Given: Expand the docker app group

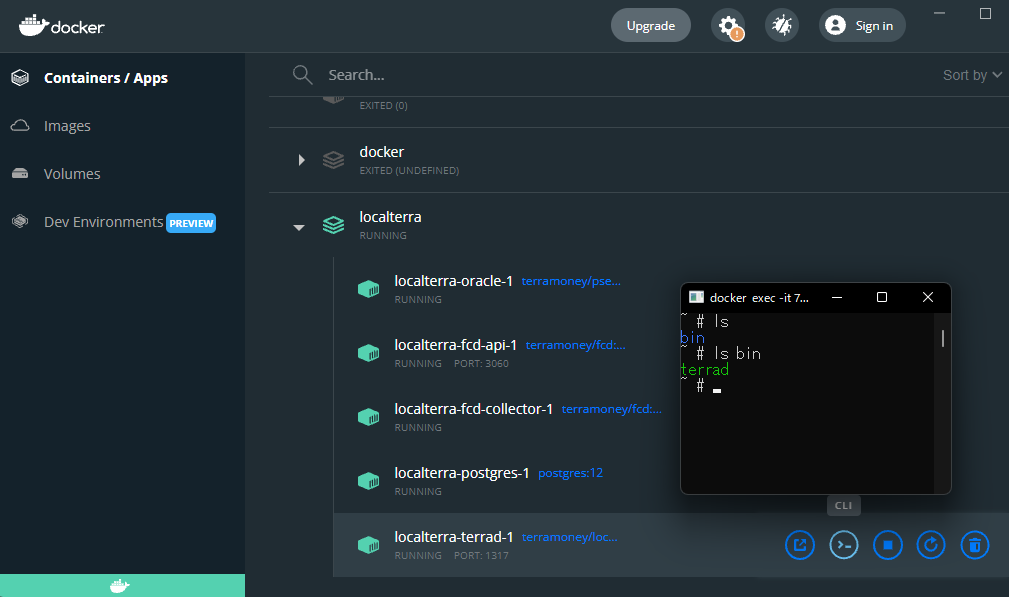Looking at the screenshot, I should pos(302,160).
